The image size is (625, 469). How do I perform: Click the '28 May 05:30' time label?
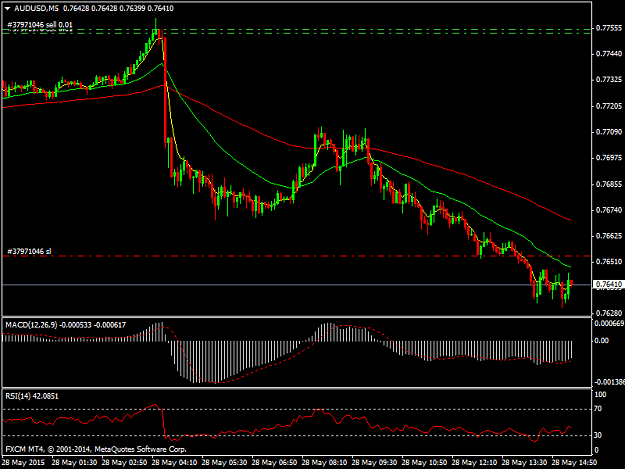[224, 463]
